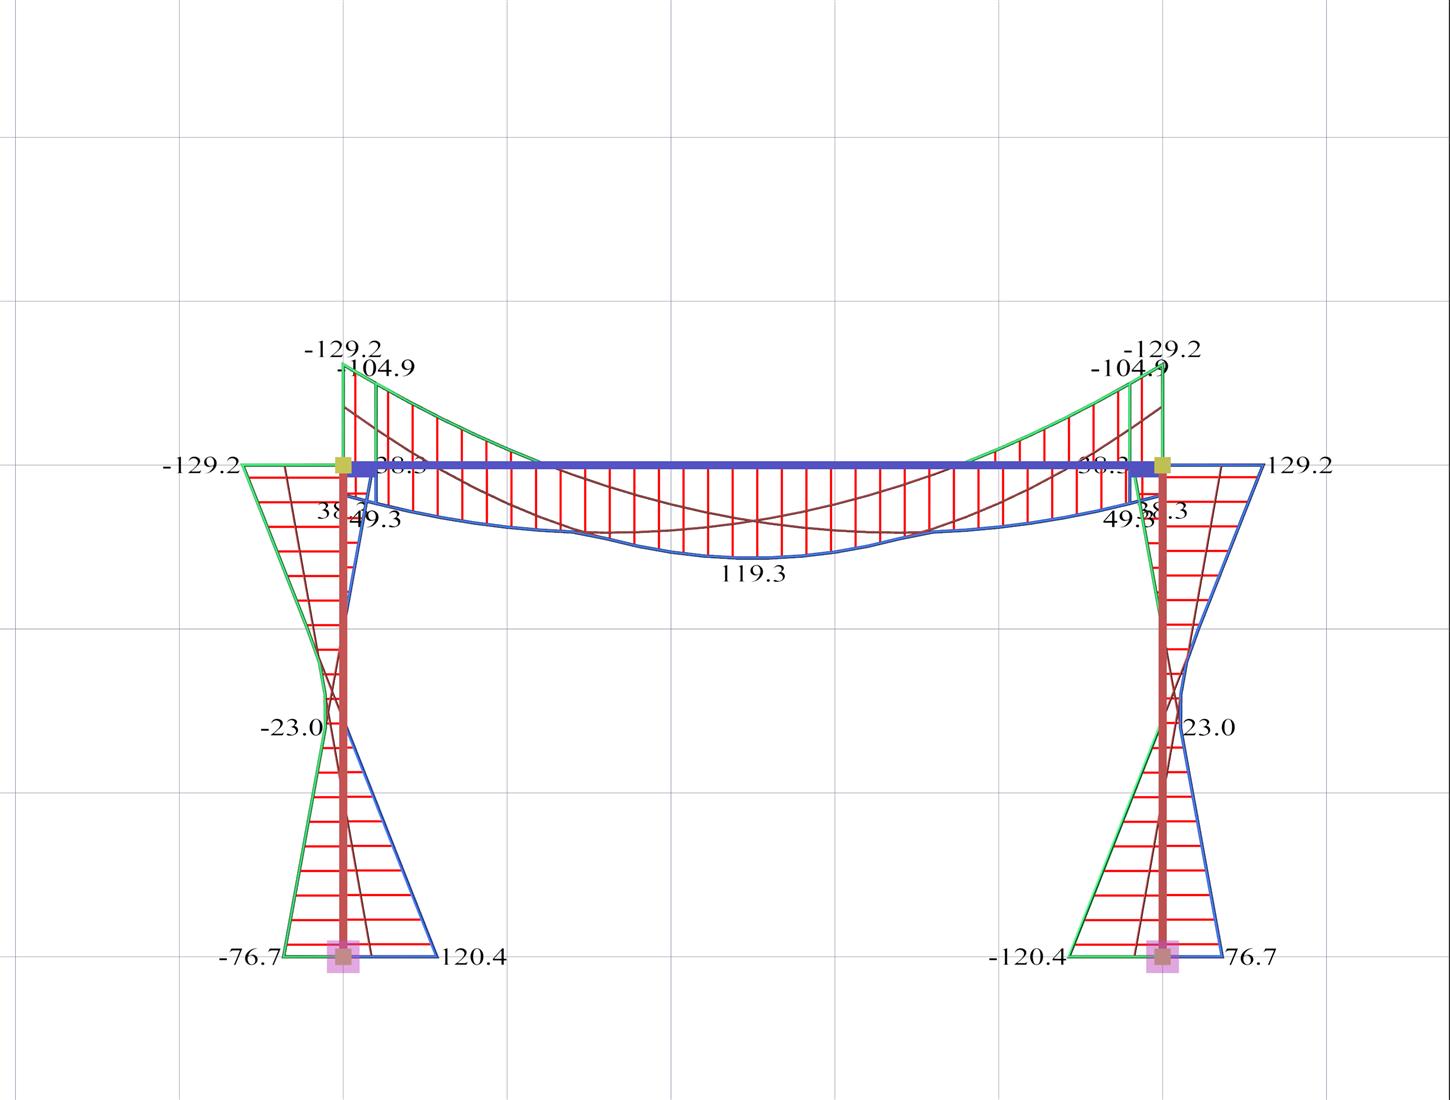Click the 129.2 label right of right joint
Screen dimensions: 1450x1100
(1299, 465)
